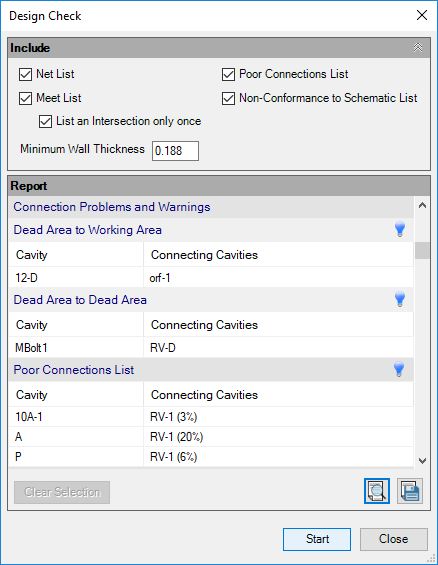
Task: Save the report with disk icon
Action: [x=410, y=491]
